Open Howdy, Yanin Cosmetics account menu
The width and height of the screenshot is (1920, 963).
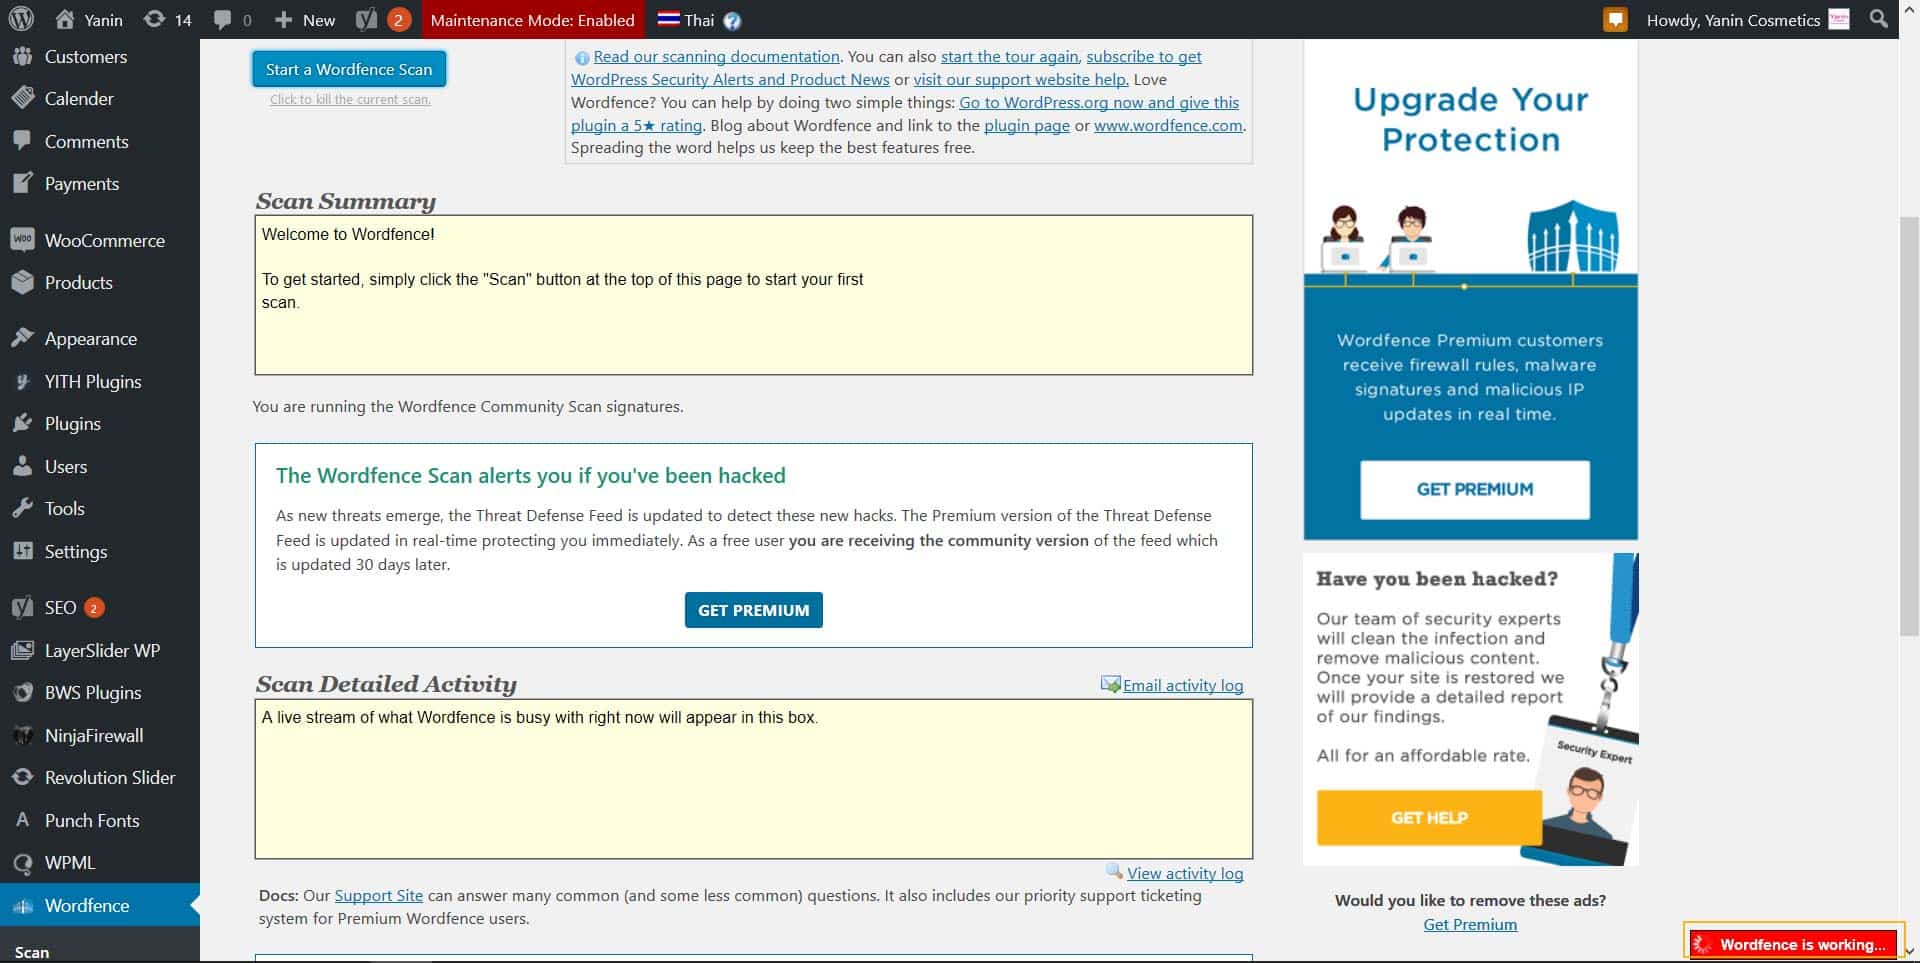coord(1748,20)
